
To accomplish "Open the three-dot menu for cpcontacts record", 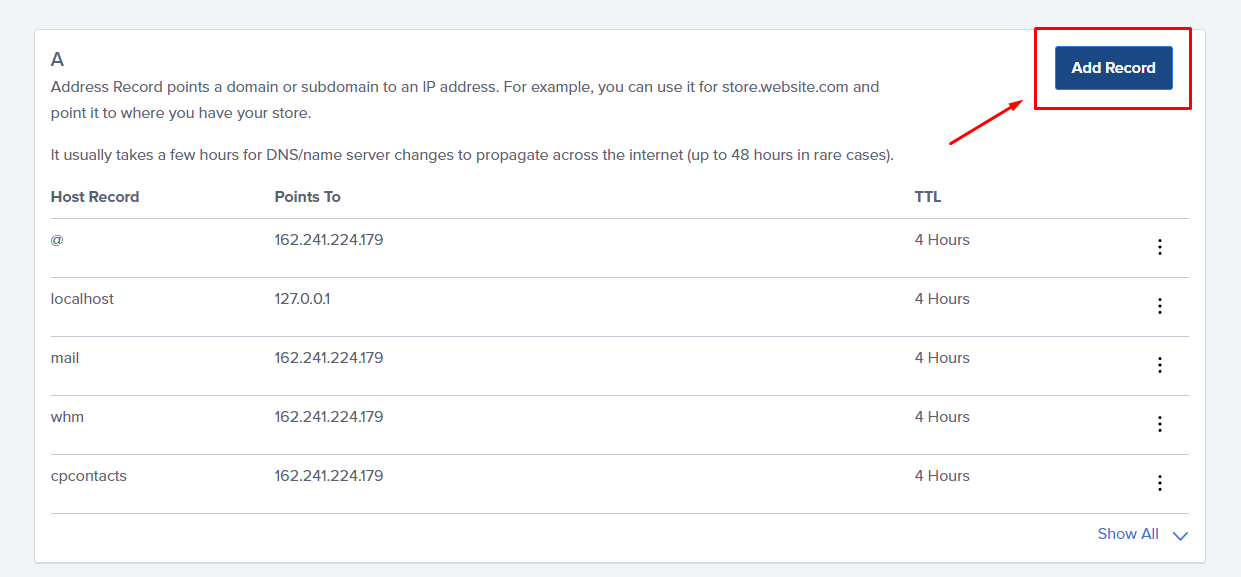I will click(1159, 483).
